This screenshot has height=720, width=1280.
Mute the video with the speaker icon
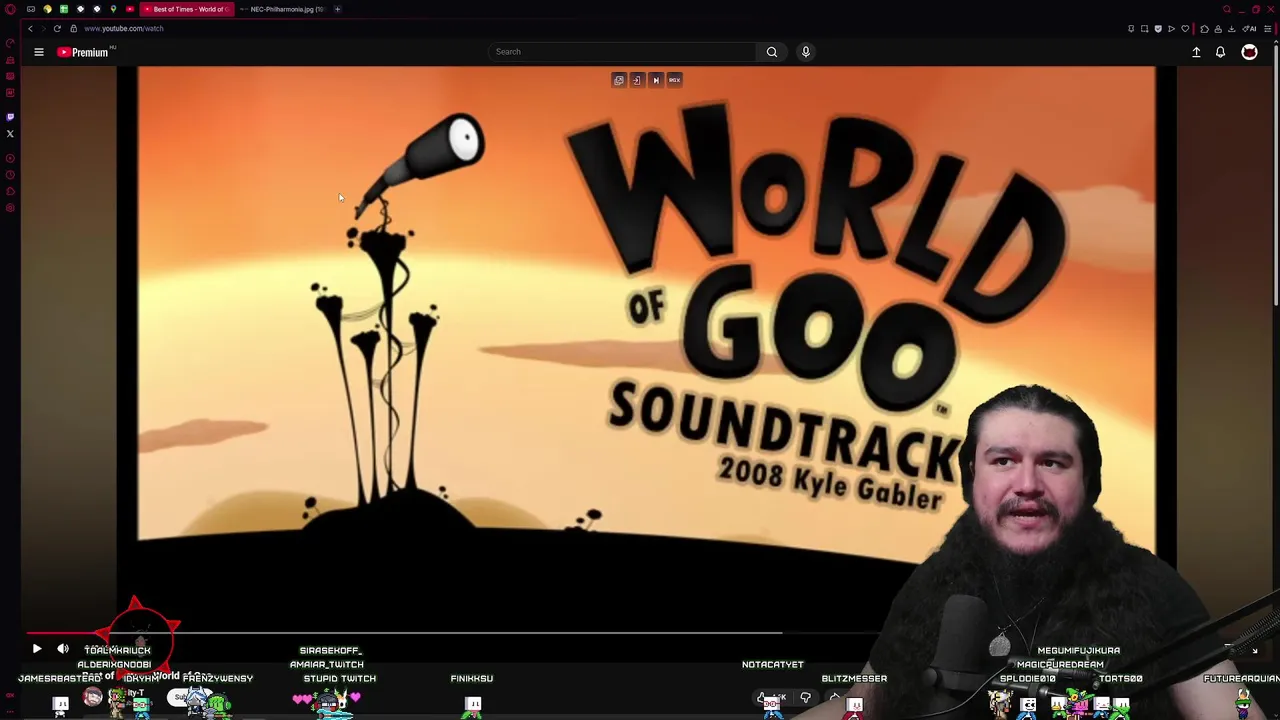point(63,649)
